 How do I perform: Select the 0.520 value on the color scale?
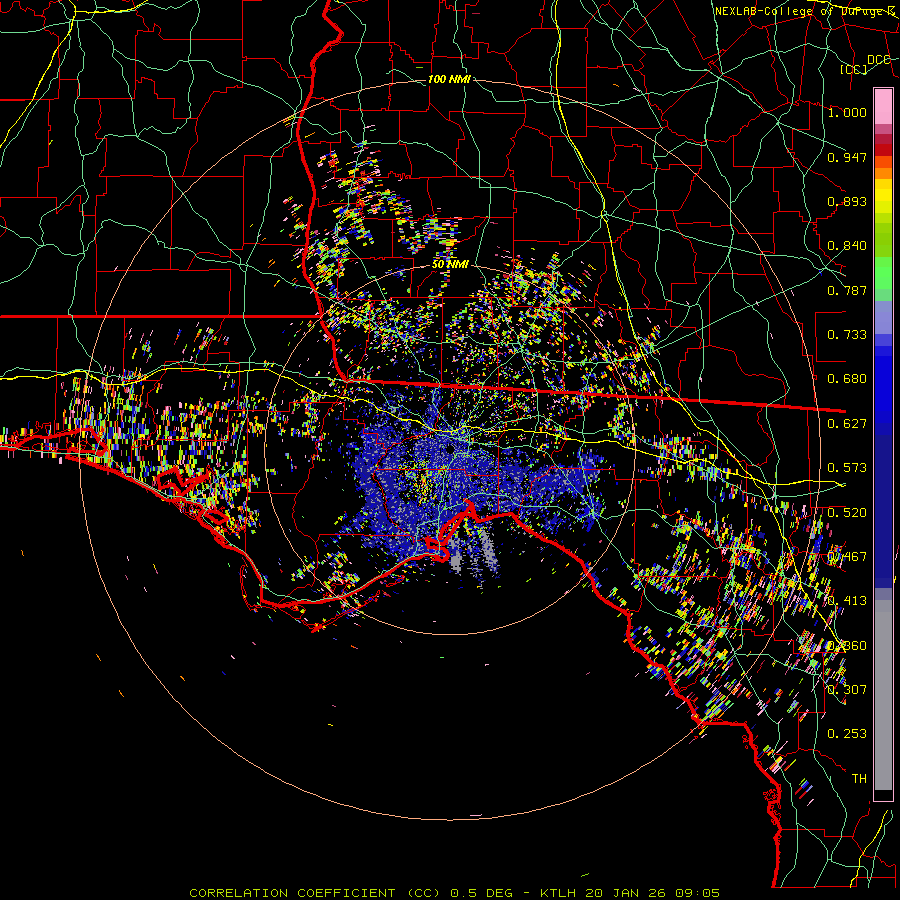tap(847, 513)
